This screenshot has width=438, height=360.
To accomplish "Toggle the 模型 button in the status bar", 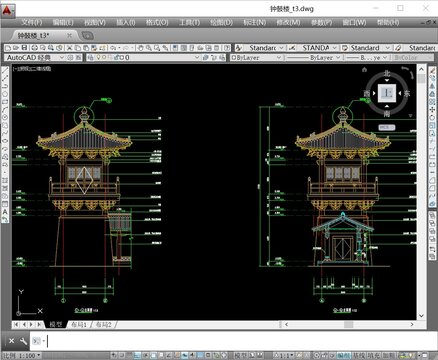I will (x=240, y=356).
